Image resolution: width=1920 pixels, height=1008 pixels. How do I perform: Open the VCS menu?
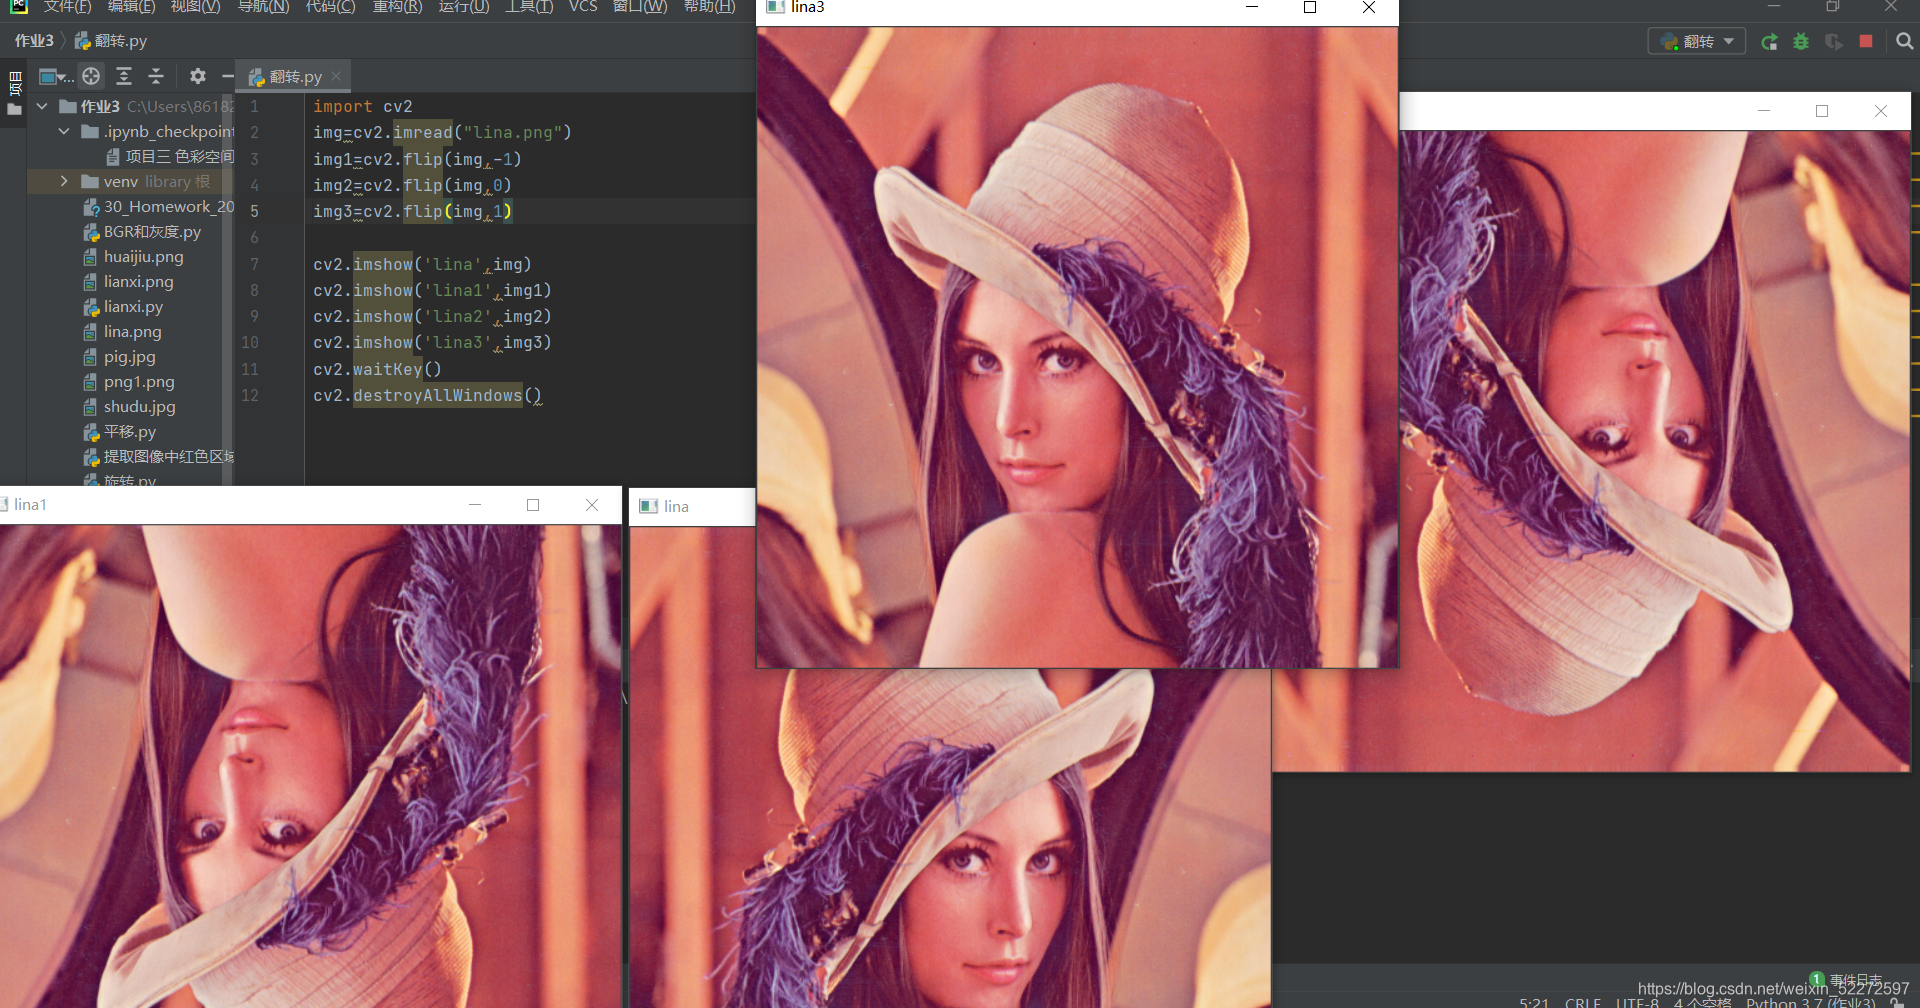(x=583, y=6)
